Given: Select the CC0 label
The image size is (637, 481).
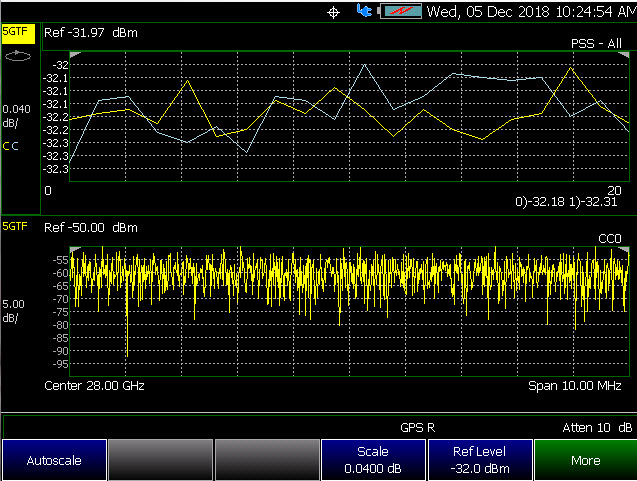Looking at the screenshot, I should pos(610,238).
